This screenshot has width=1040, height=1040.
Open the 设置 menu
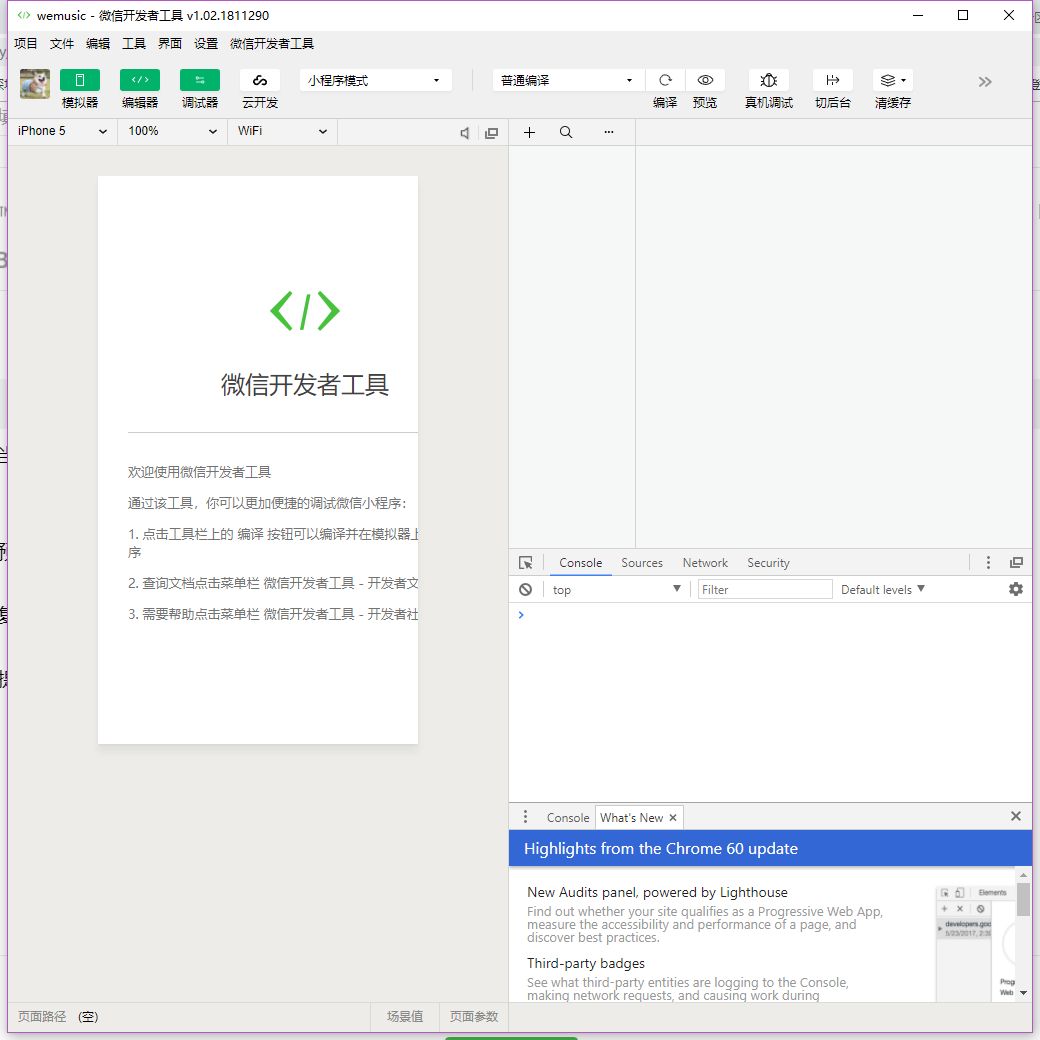[206, 44]
